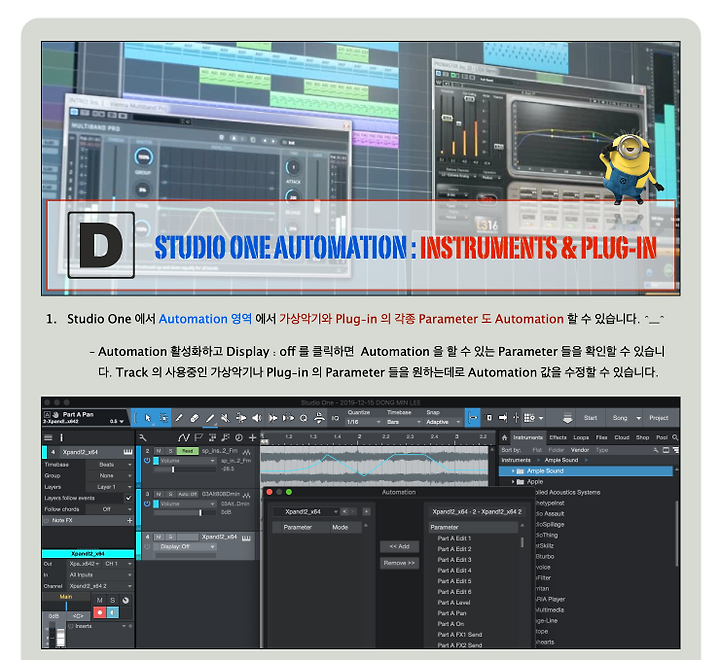Open Xpand!2_x64 device dropdown in Automation
Screen dimensions: 720x660
pyautogui.click(x=305, y=512)
